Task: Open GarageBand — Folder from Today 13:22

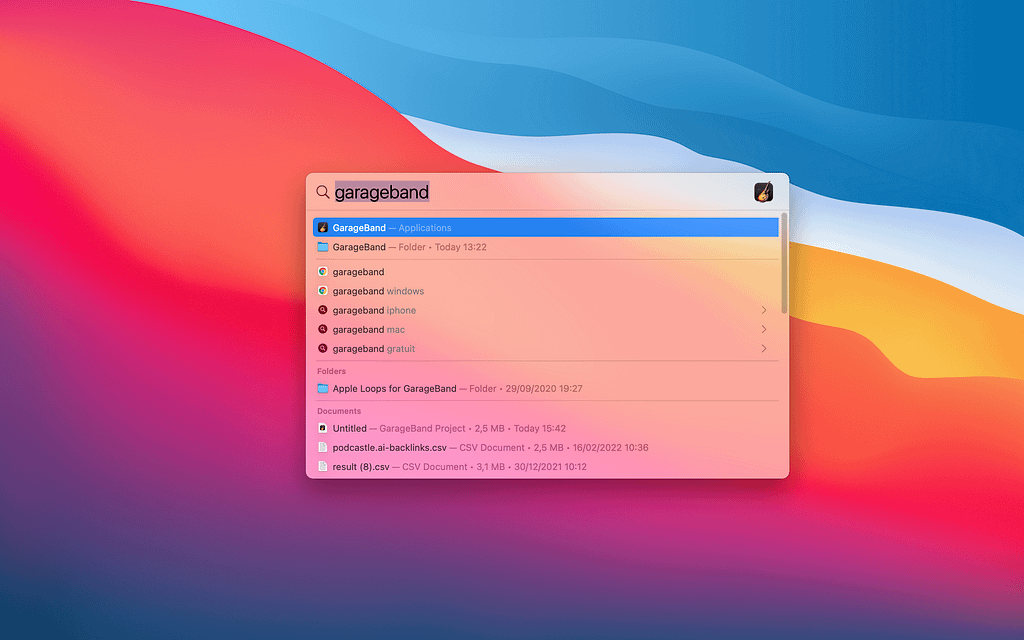Action: click(546, 247)
